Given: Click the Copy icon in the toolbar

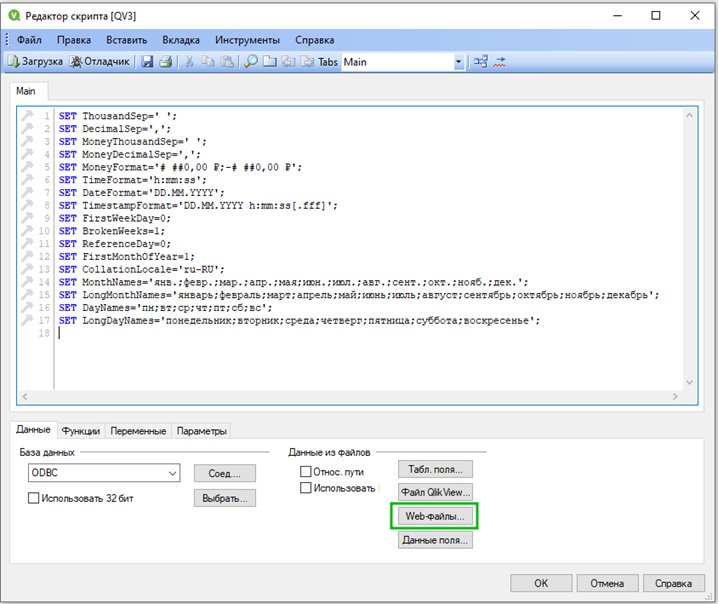Looking at the screenshot, I should [208, 61].
